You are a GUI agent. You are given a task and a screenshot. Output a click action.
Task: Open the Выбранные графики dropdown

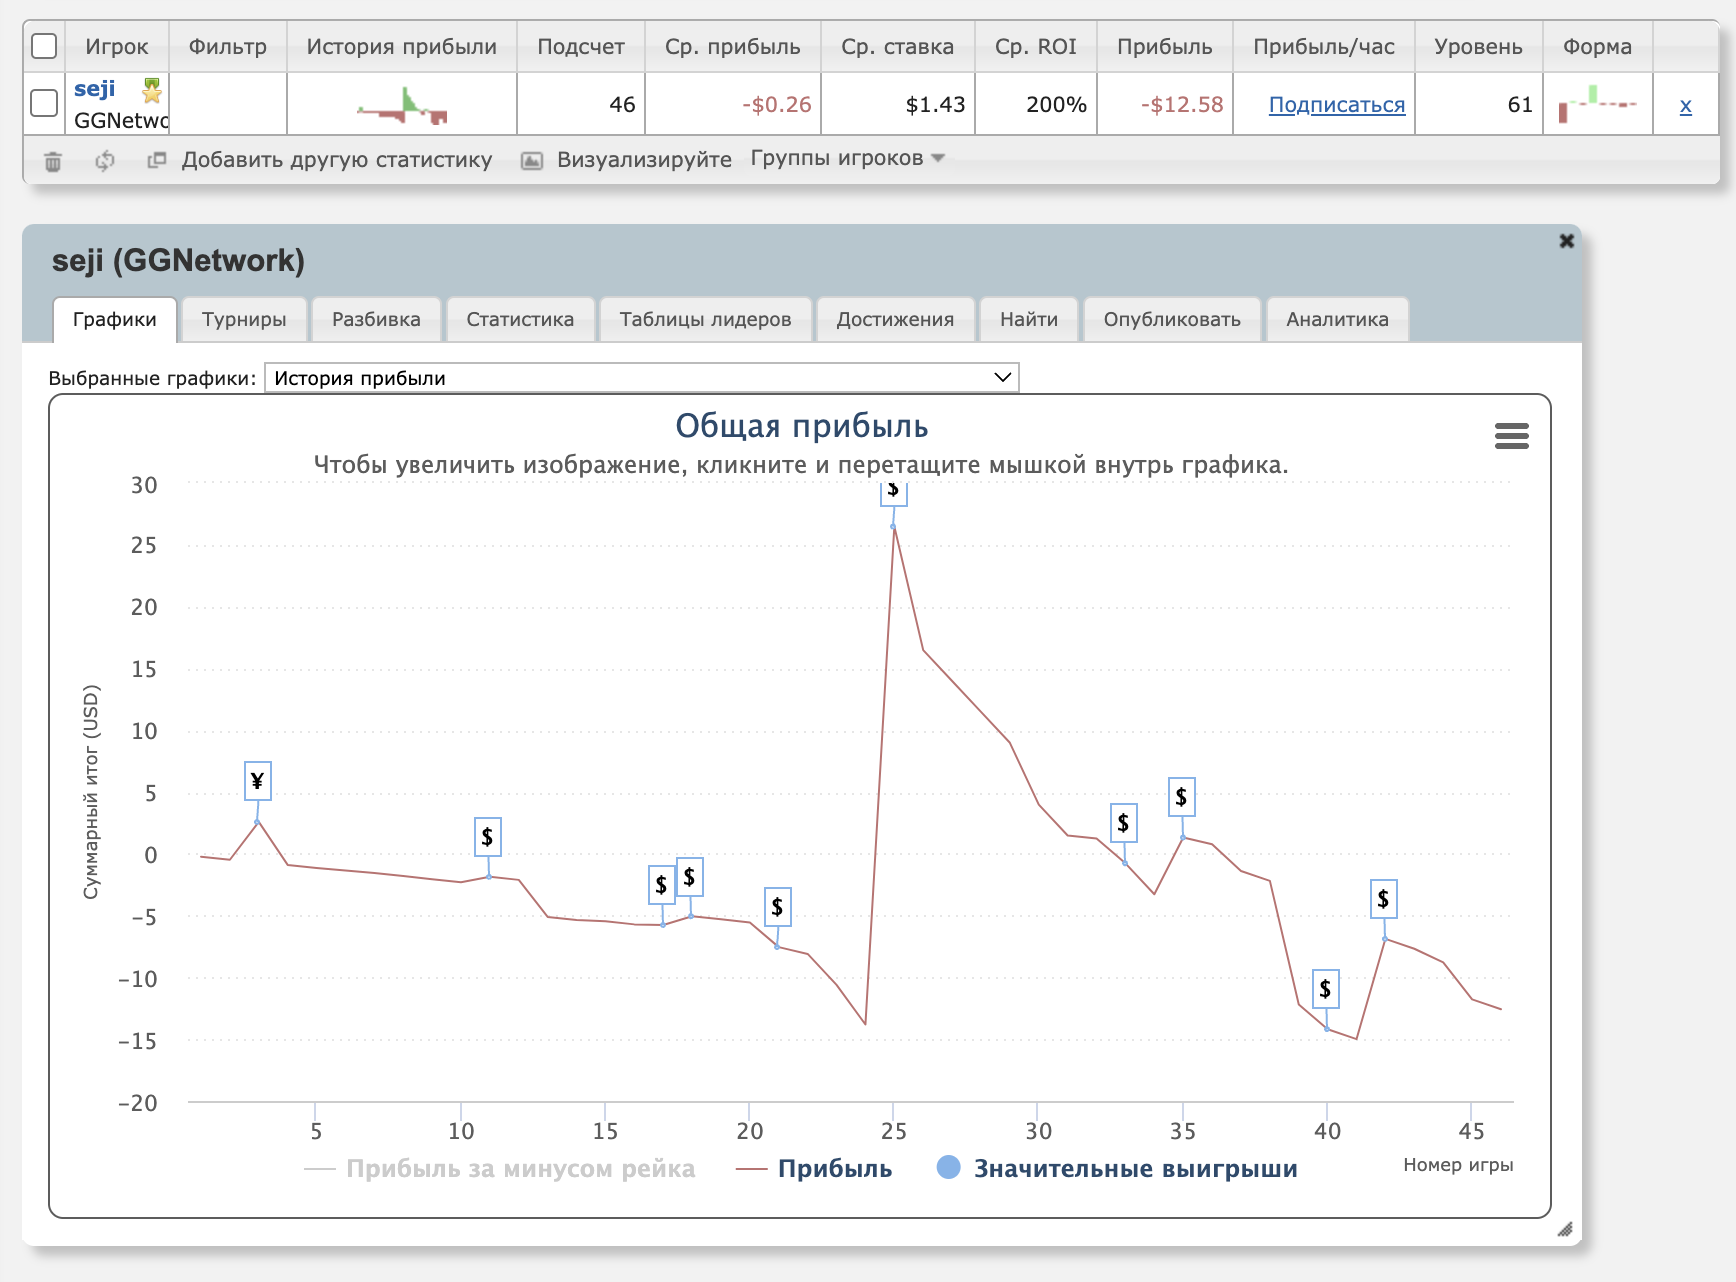[x=641, y=378]
